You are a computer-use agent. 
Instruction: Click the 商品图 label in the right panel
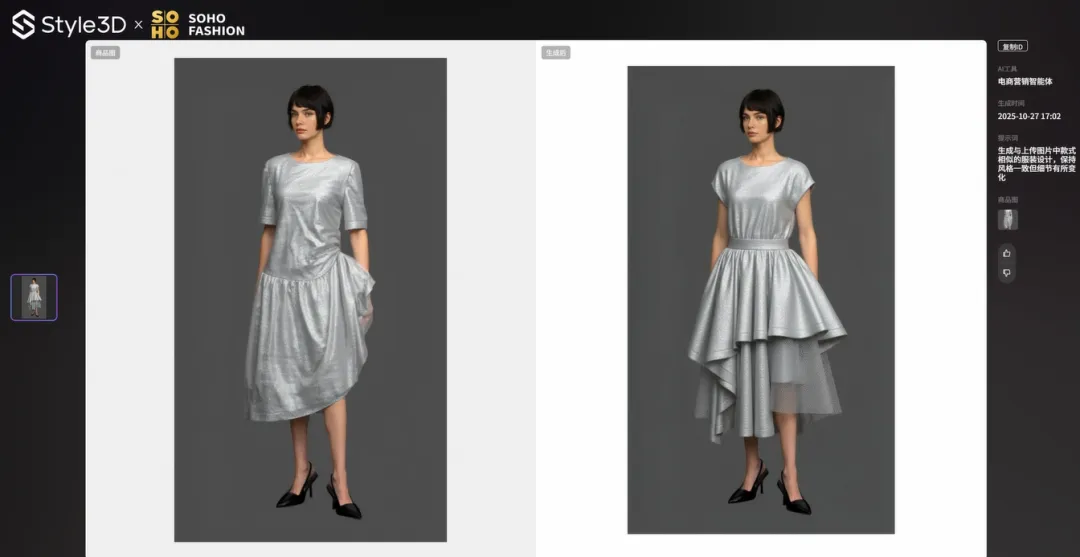(1007, 200)
